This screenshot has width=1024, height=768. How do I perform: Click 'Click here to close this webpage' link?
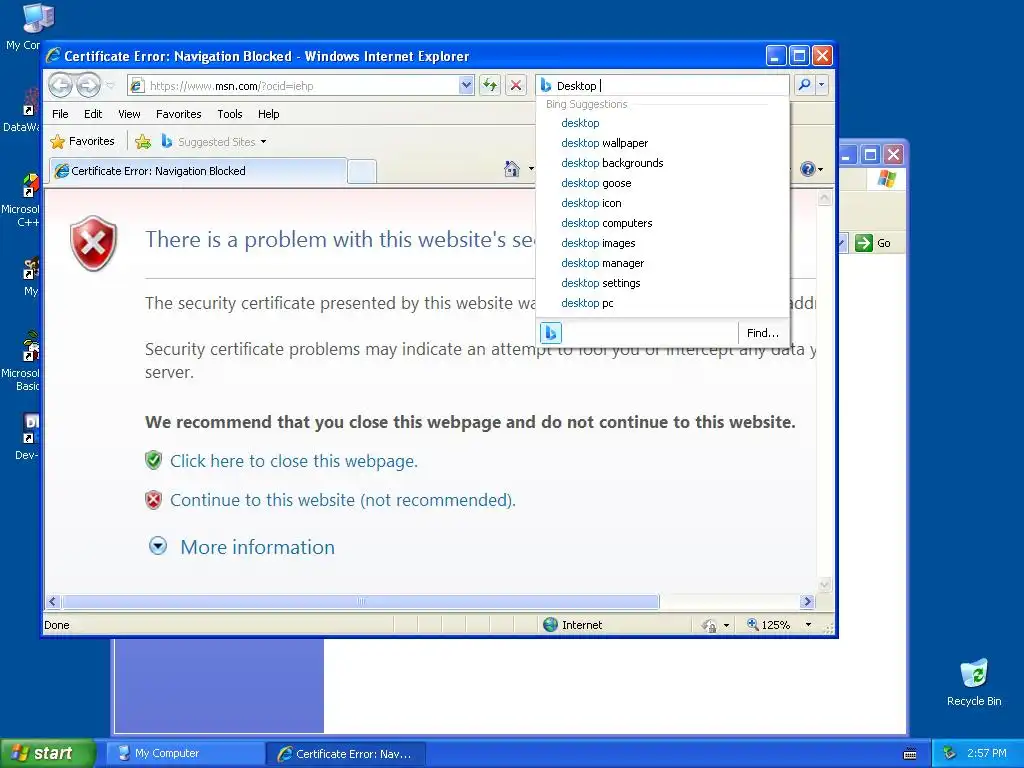pyautogui.click(x=294, y=461)
